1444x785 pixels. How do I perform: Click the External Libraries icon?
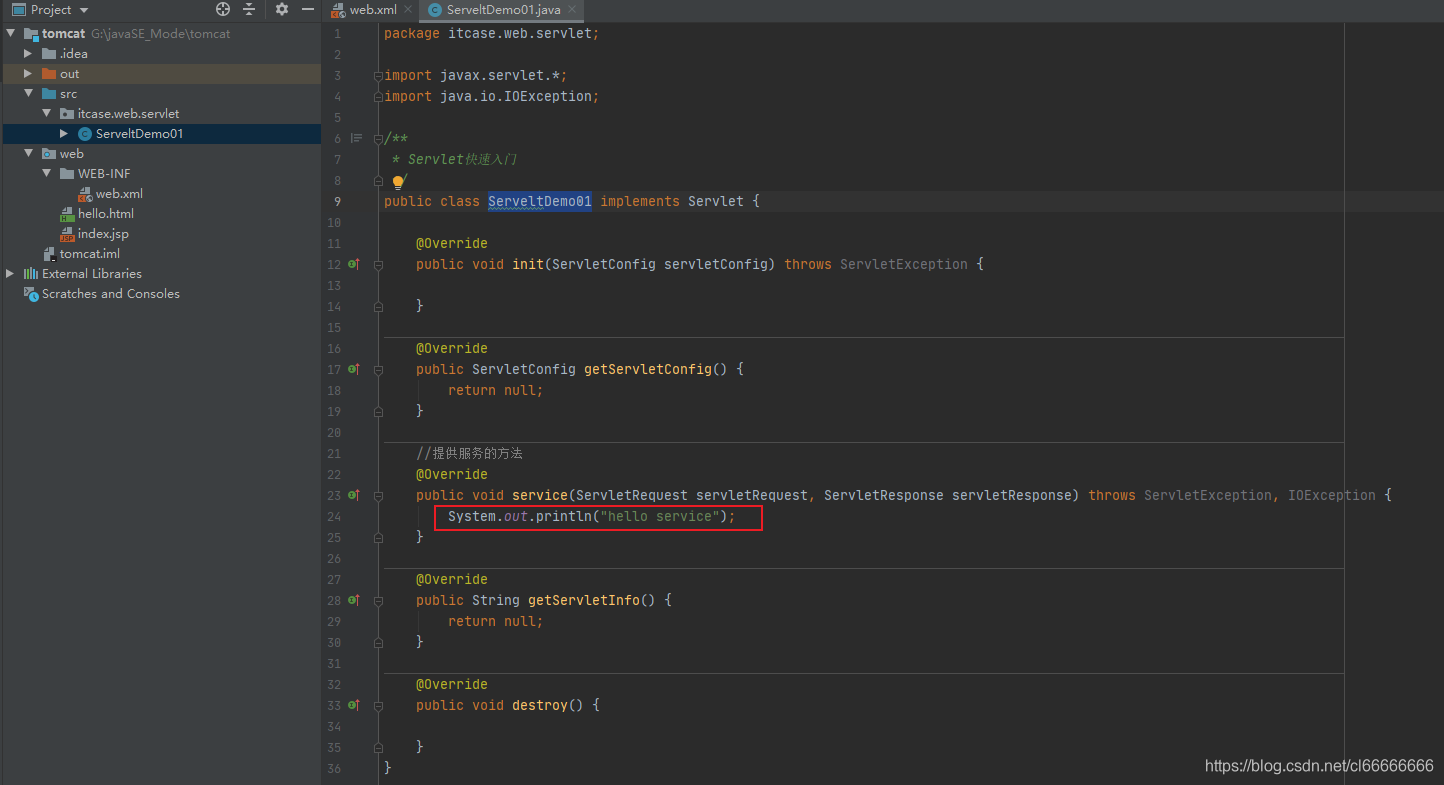pyautogui.click(x=31, y=274)
